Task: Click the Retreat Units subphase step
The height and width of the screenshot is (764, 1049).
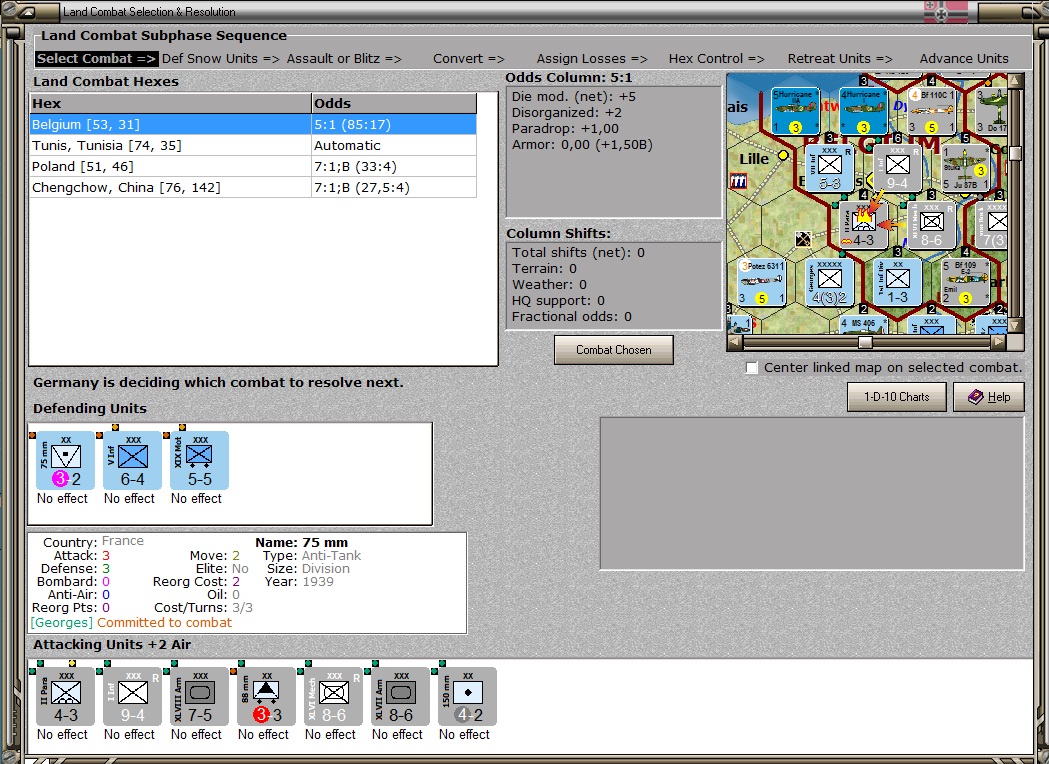Action: pyautogui.click(x=840, y=59)
